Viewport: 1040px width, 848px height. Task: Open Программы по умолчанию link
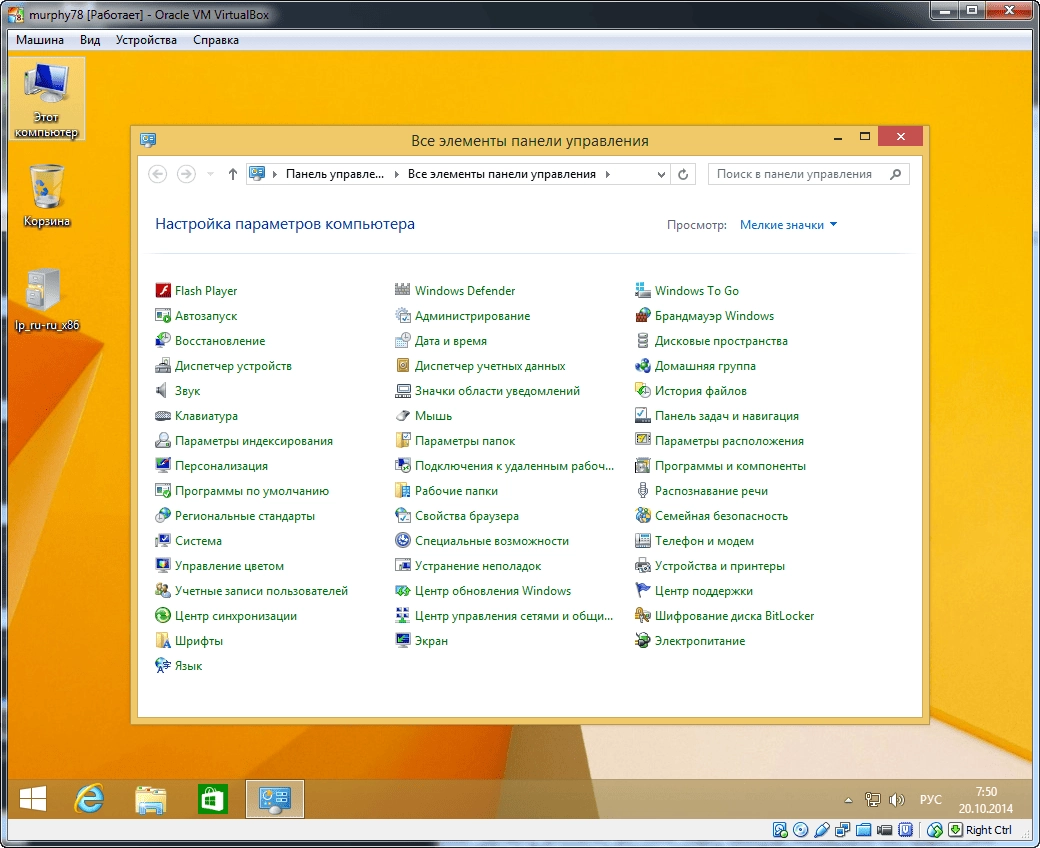pyautogui.click(x=251, y=491)
